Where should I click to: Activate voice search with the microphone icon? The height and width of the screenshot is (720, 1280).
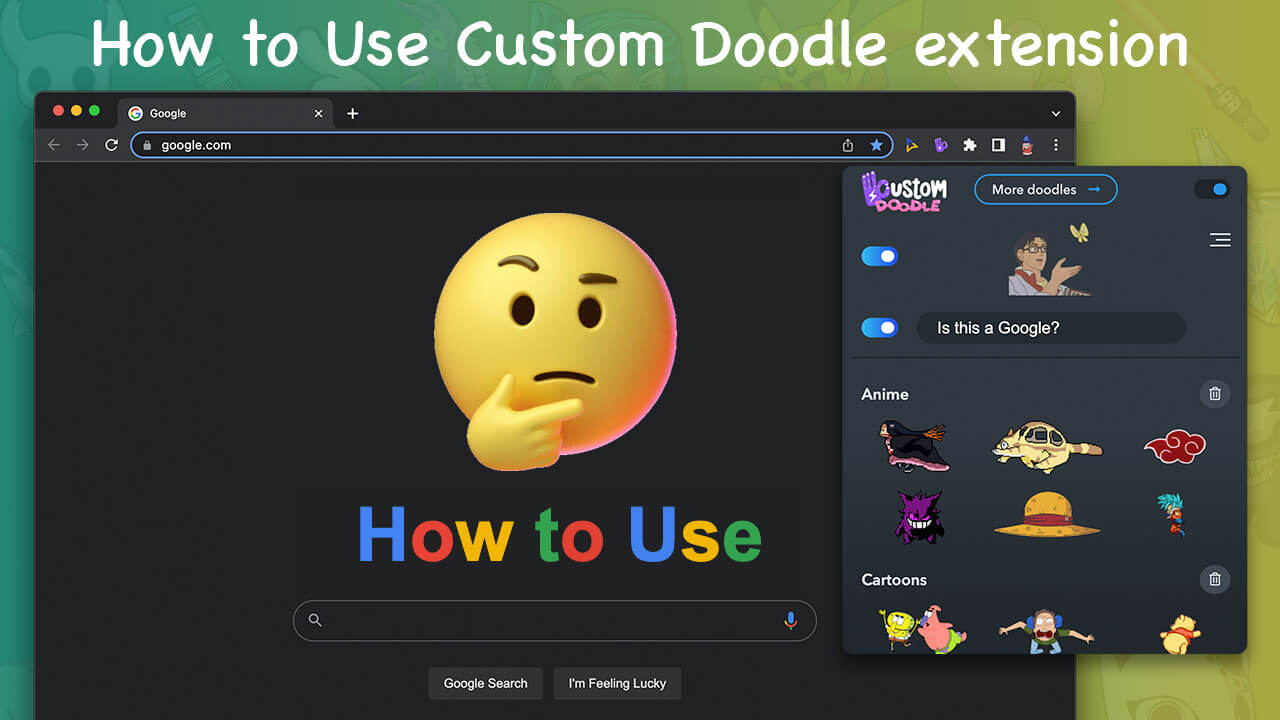coord(790,620)
